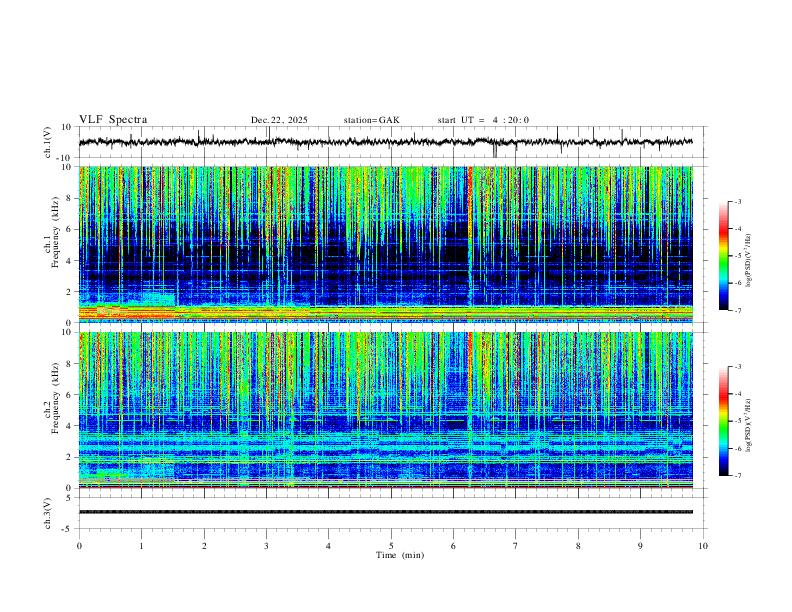Click the ch.1 spectrogram color scale bar

tap(723, 256)
